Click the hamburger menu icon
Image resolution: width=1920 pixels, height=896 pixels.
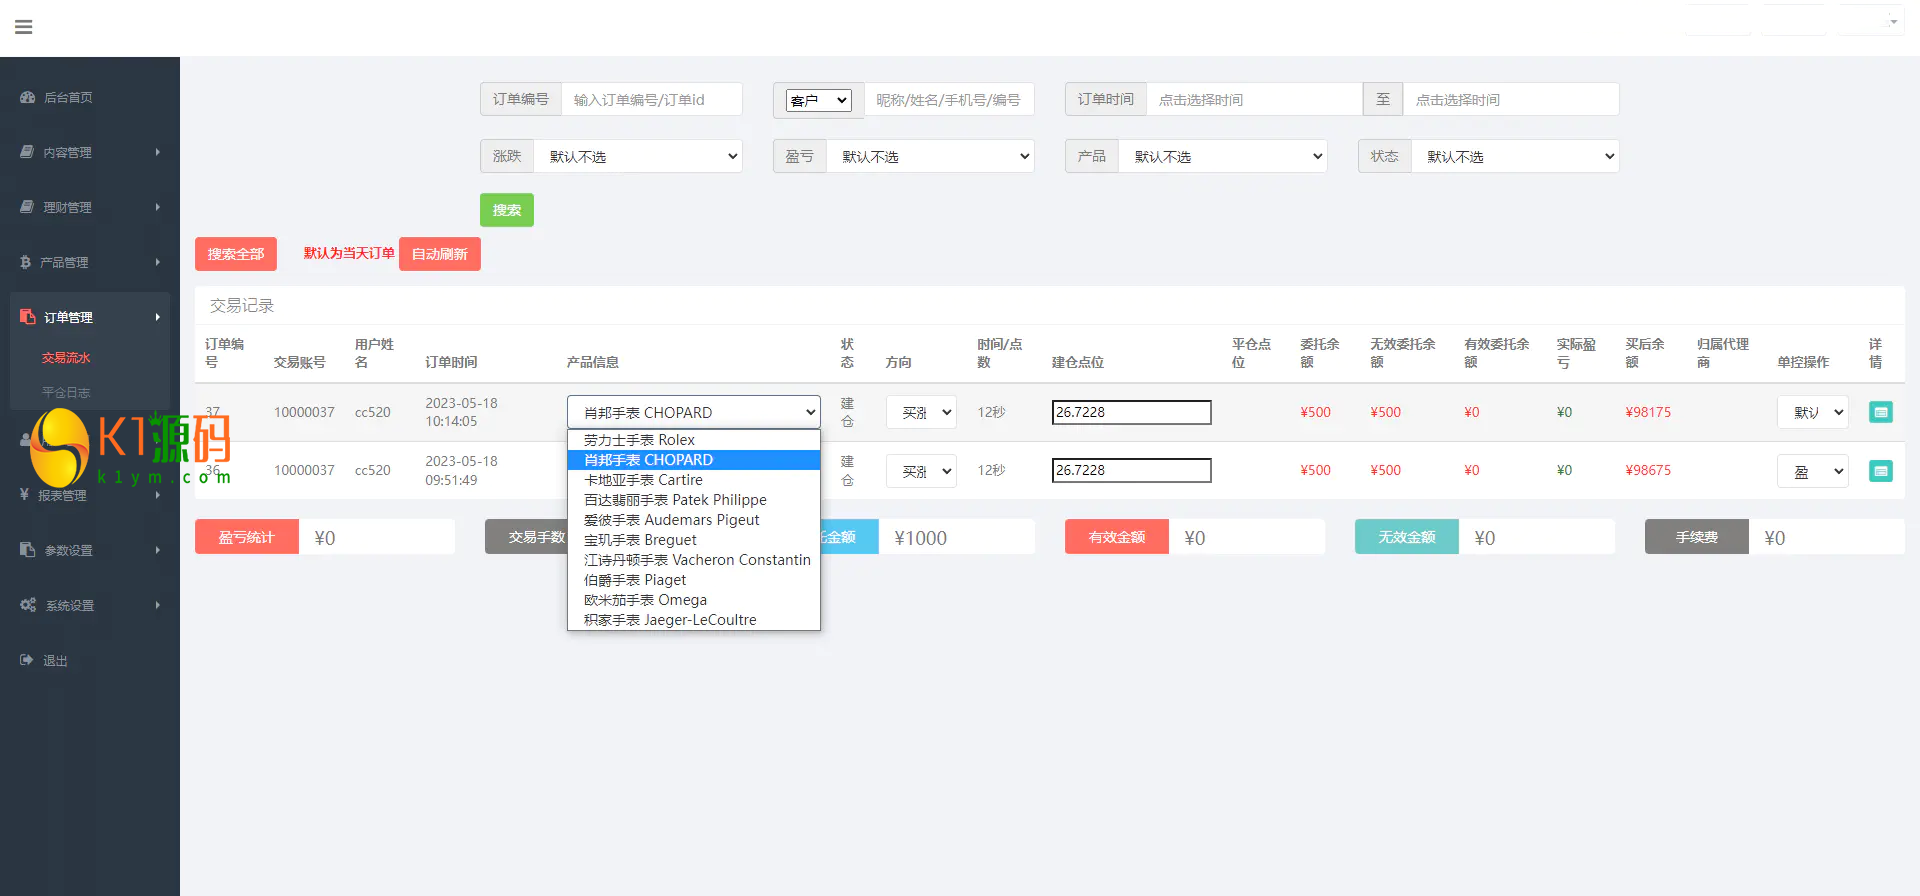tap(24, 27)
